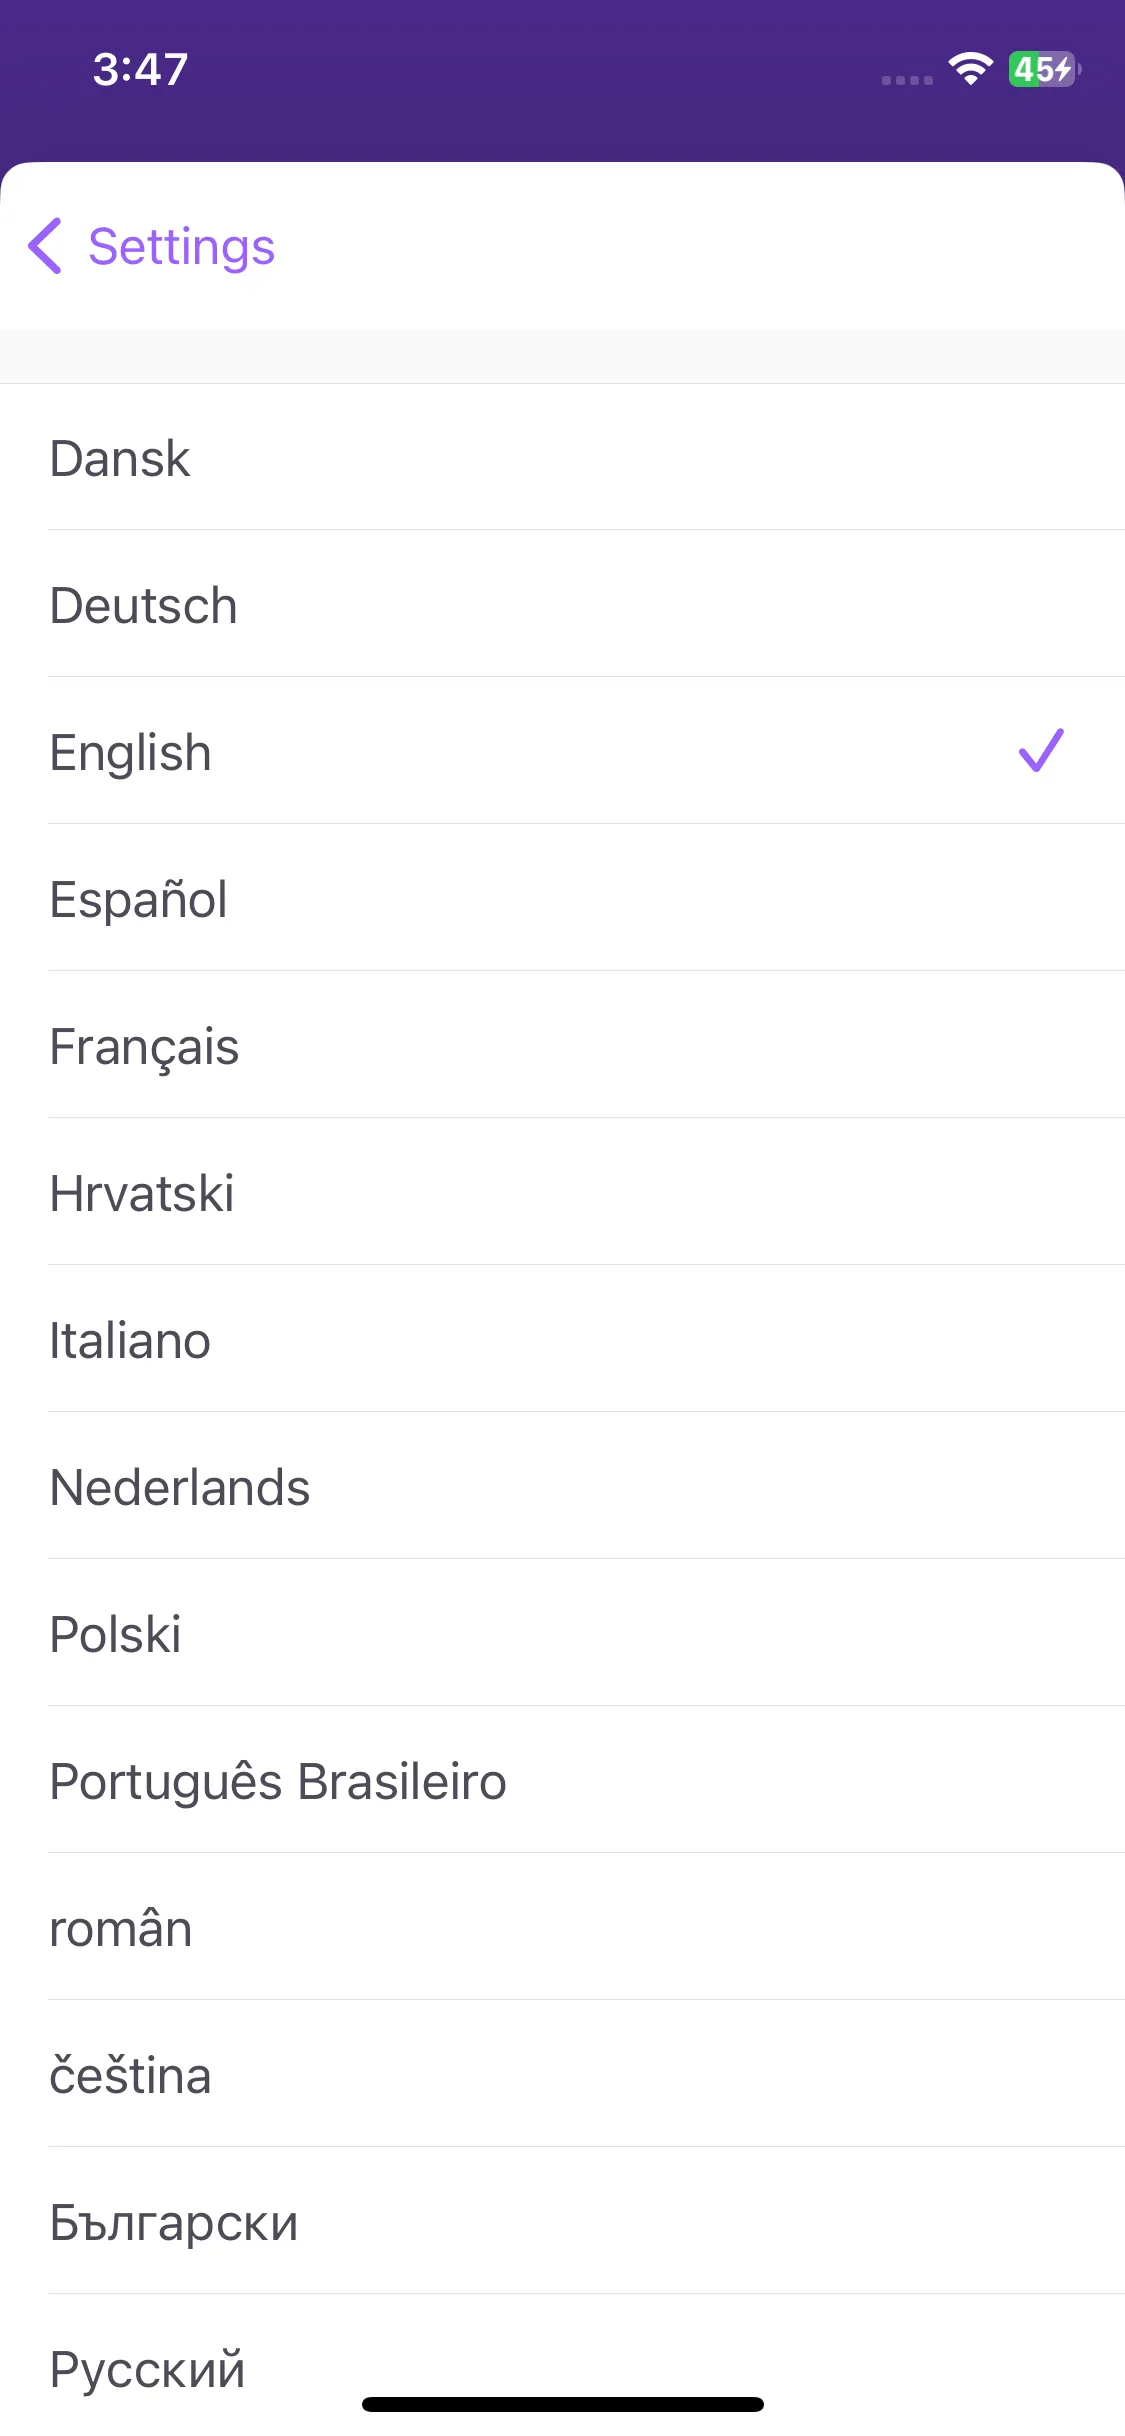The height and width of the screenshot is (2436, 1125).
Task: Pick Français from the language list
Action: [562, 1045]
